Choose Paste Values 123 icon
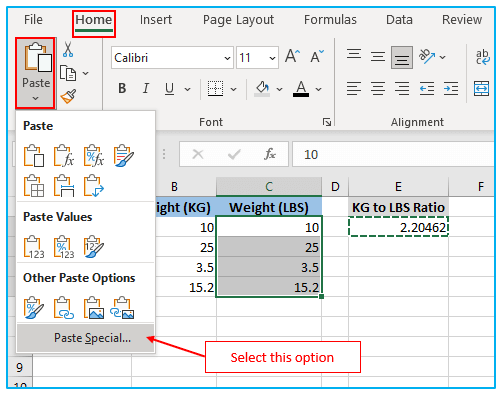The width and height of the screenshot is (502, 396). click(x=34, y=247)
